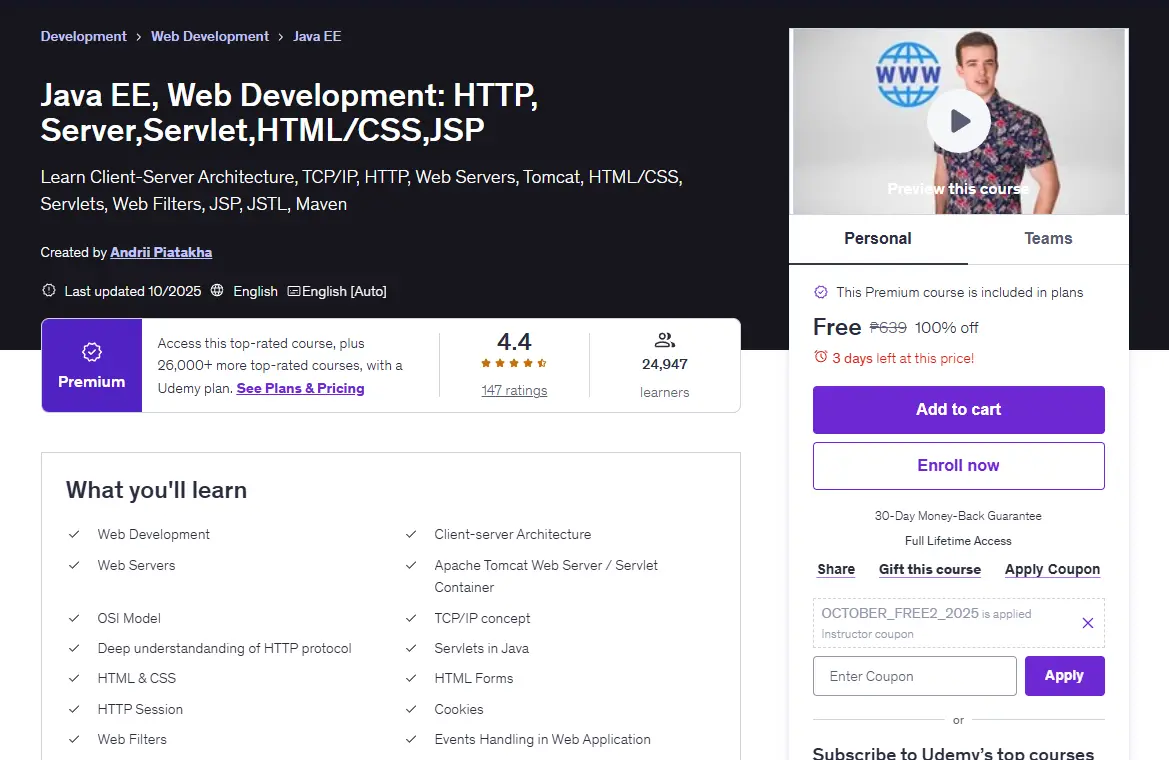Click 'Events Handling in Web Application' item

[543, 739]
